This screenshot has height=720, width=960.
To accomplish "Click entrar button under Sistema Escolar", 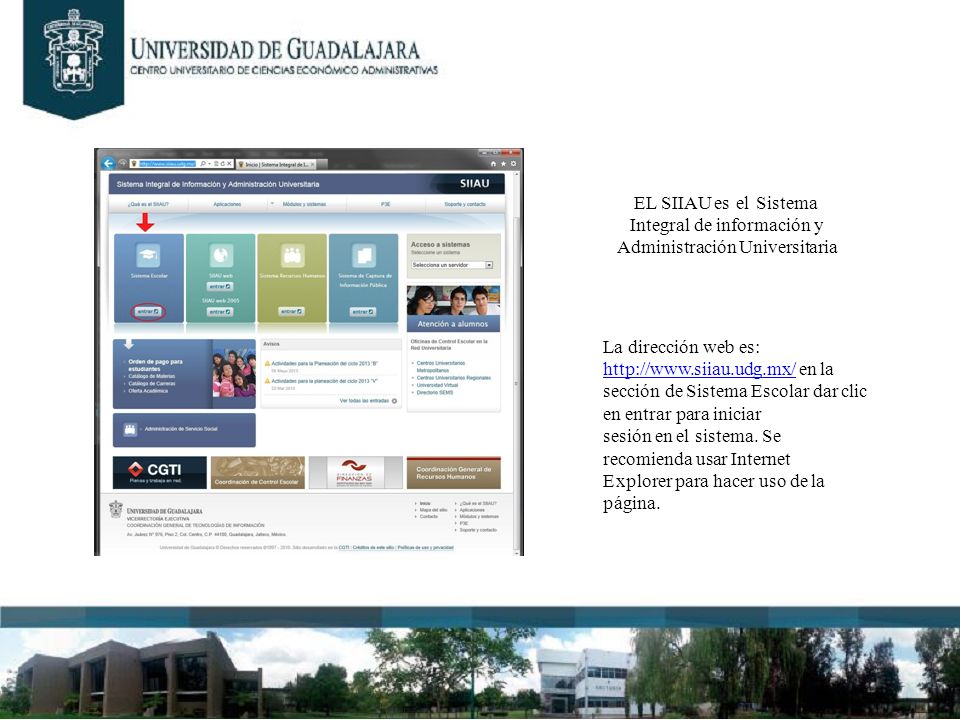I will click(x=148, y=312).
